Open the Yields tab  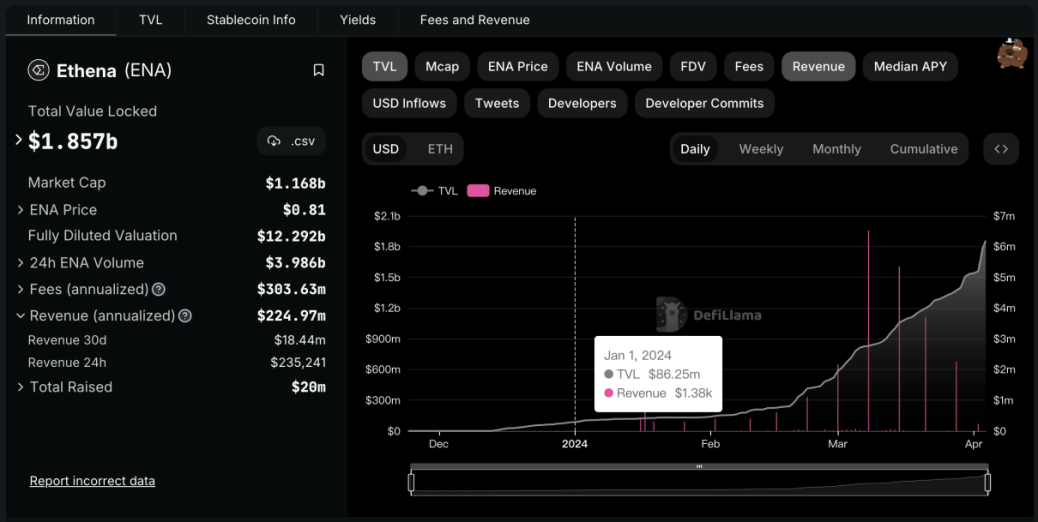[357, 20]
